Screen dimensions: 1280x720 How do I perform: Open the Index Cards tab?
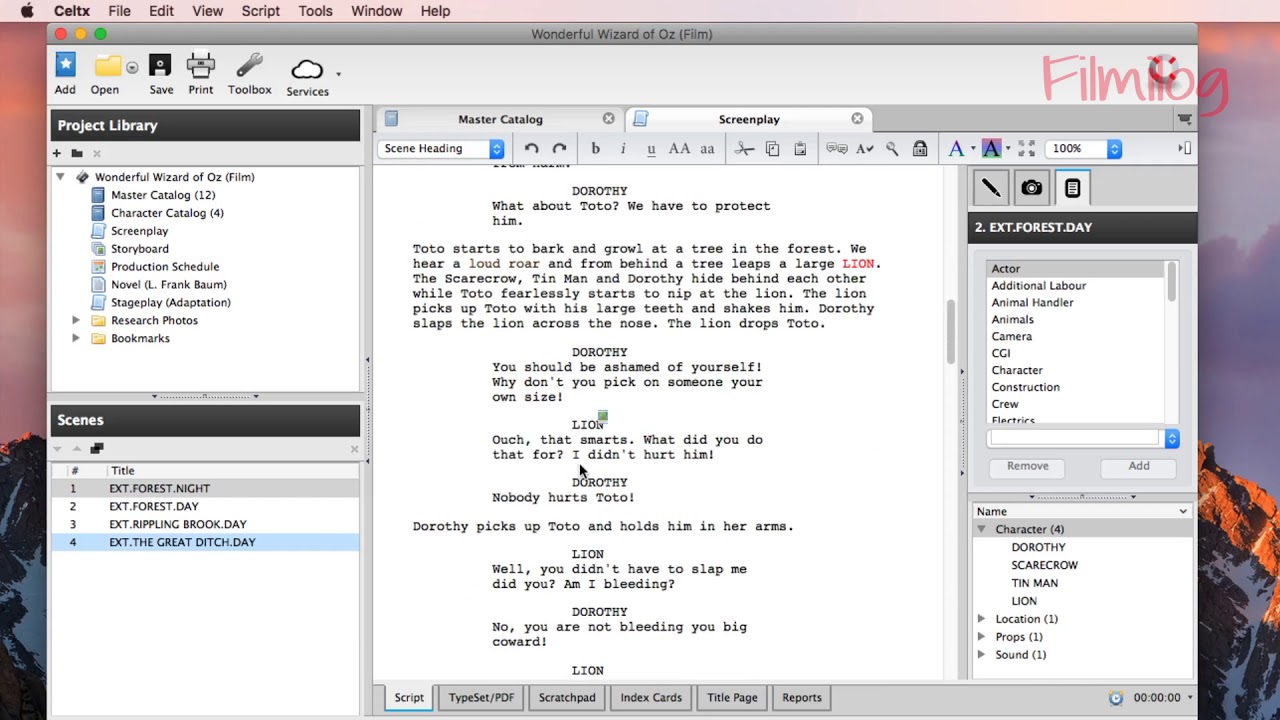[x=651, y=698]
